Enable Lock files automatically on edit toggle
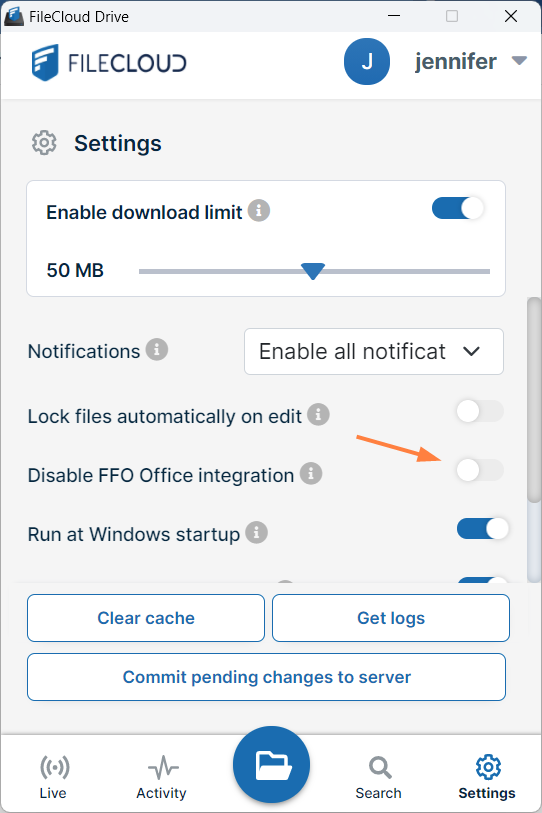 tap(480, 412)
